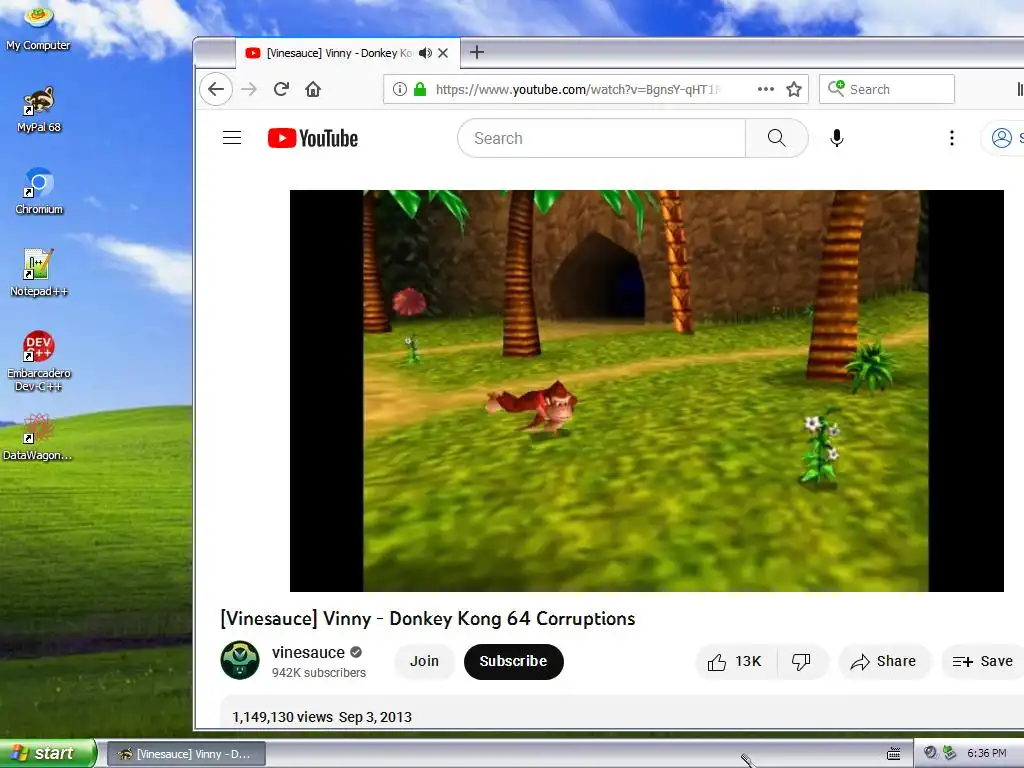Share the video
Viewport: 1024px width, 768px height.
click(x=884, y=662)
